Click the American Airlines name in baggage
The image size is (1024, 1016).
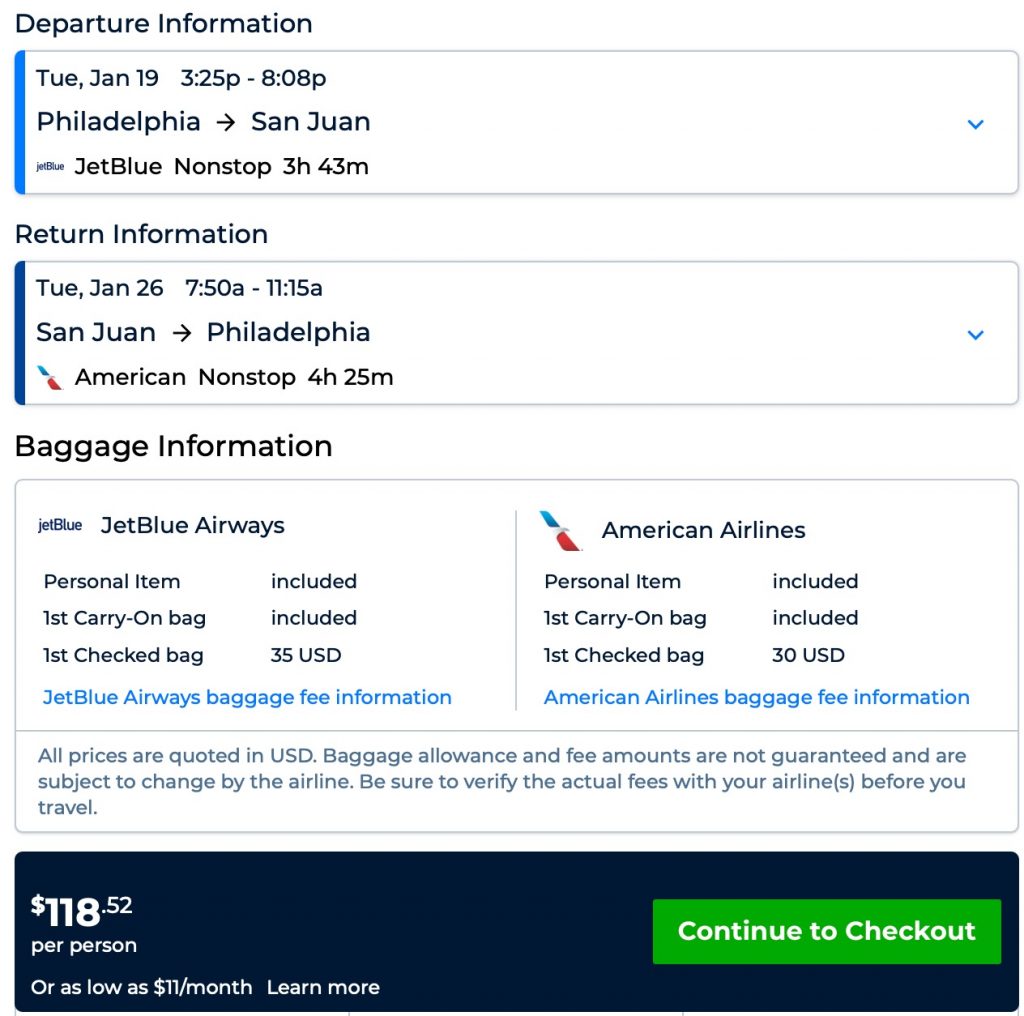703,531
